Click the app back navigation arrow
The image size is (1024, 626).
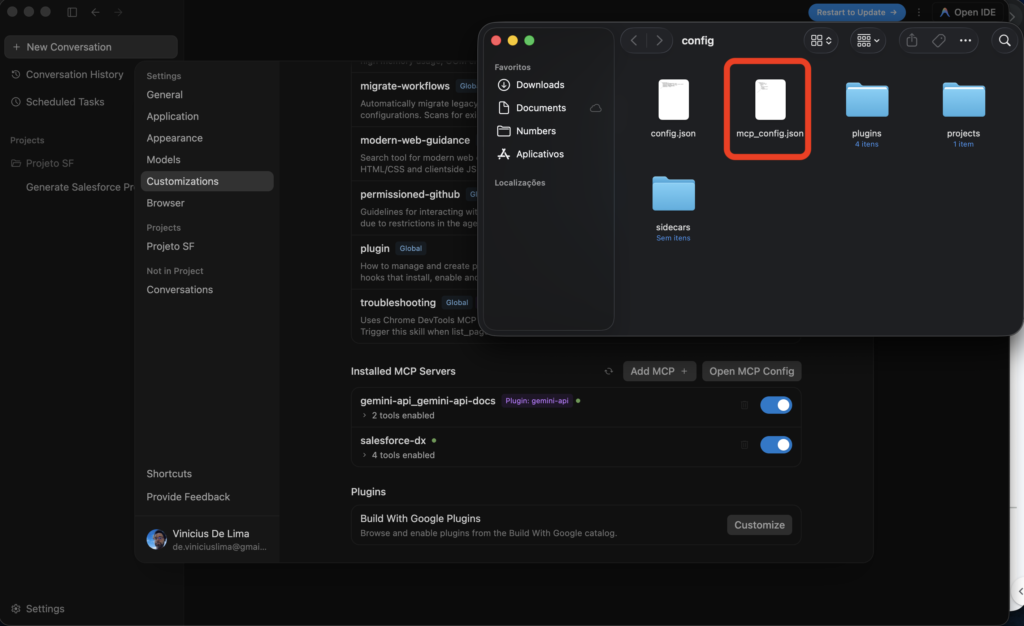(x=95, y=12)
